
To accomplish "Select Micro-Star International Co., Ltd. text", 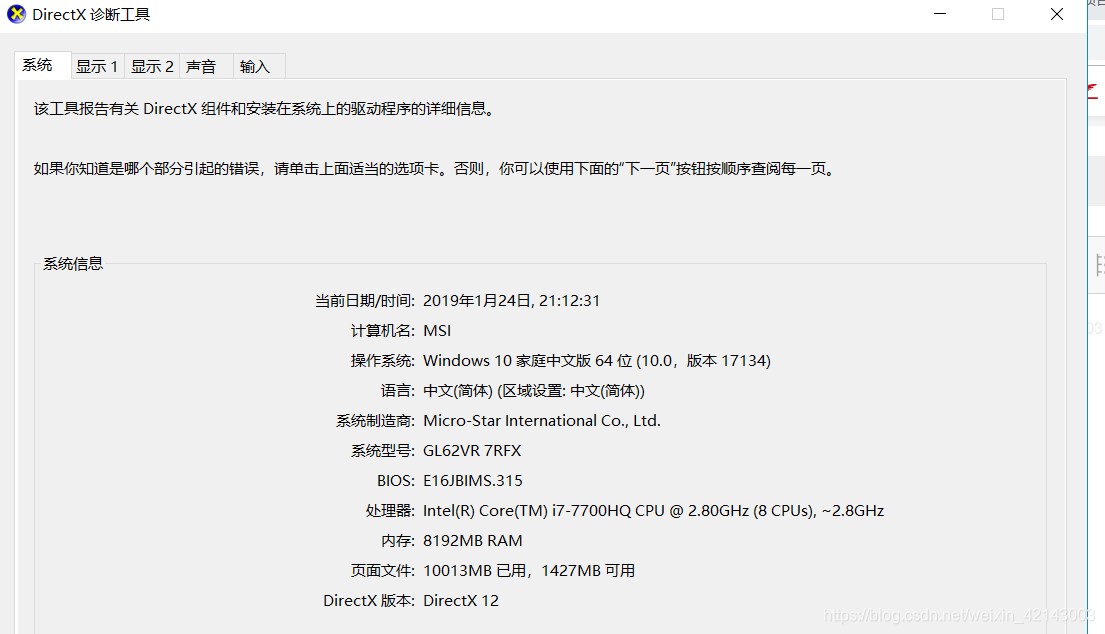I will pos(542,421).
